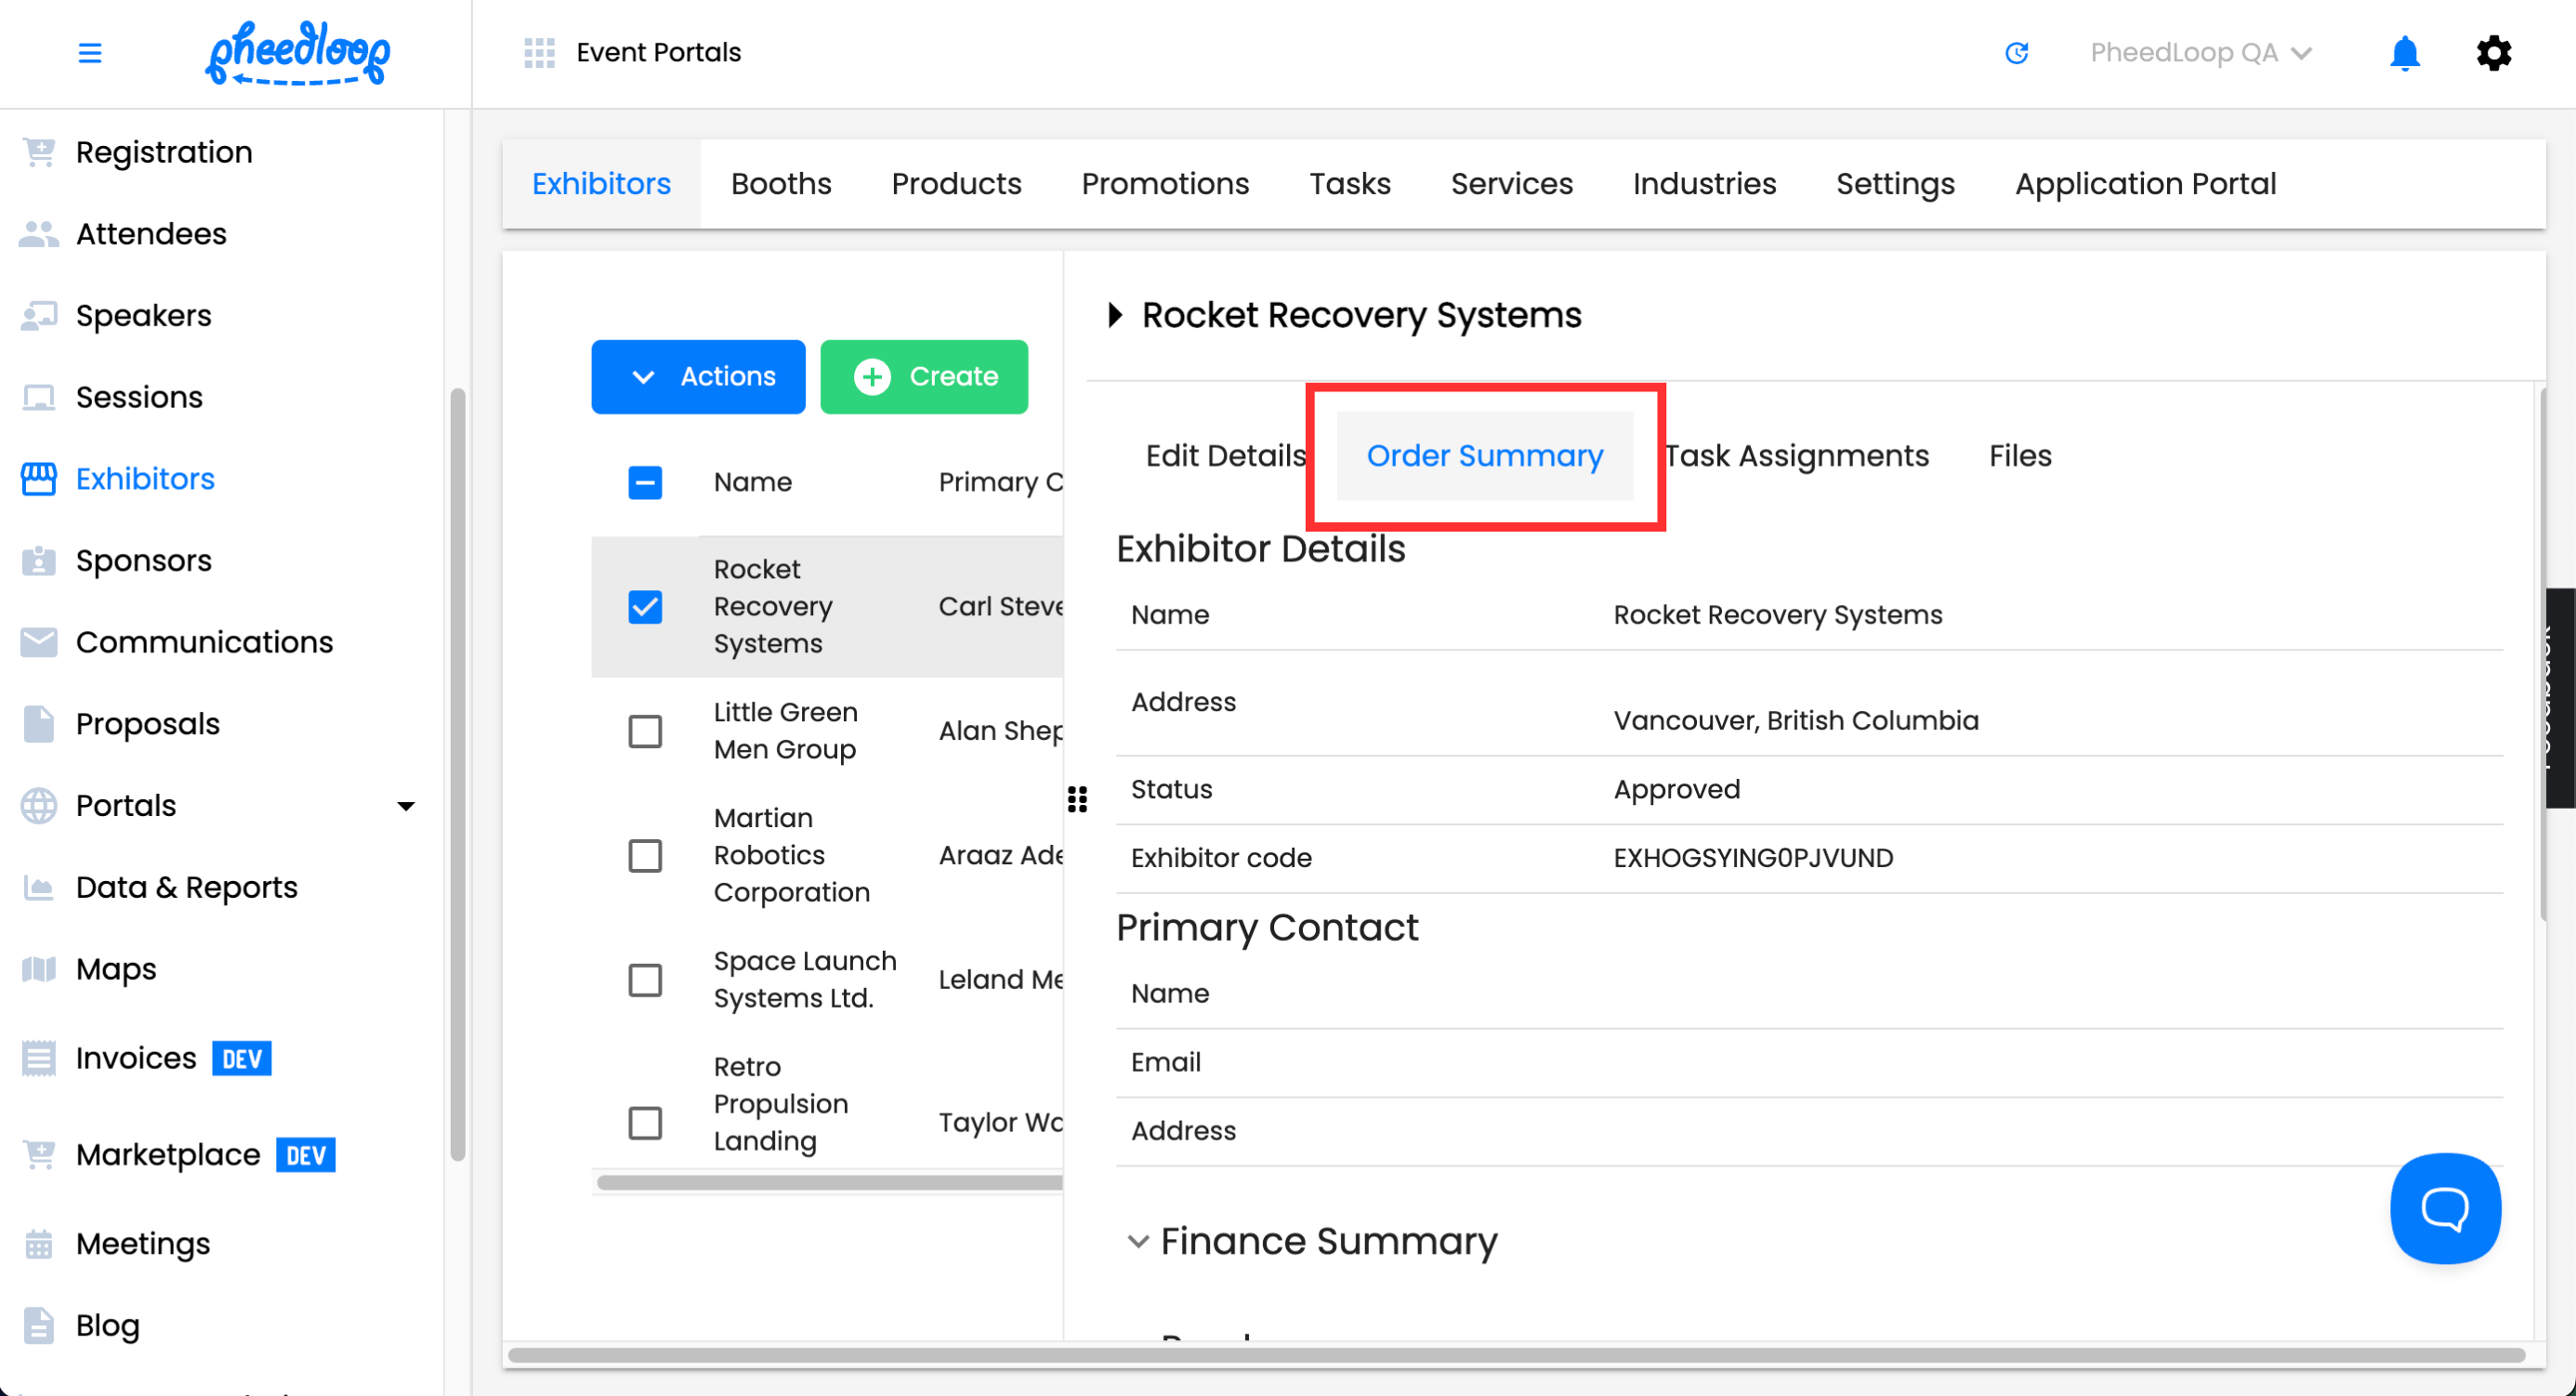Click the Speakers sidebar icon

[x=38, y=316]
